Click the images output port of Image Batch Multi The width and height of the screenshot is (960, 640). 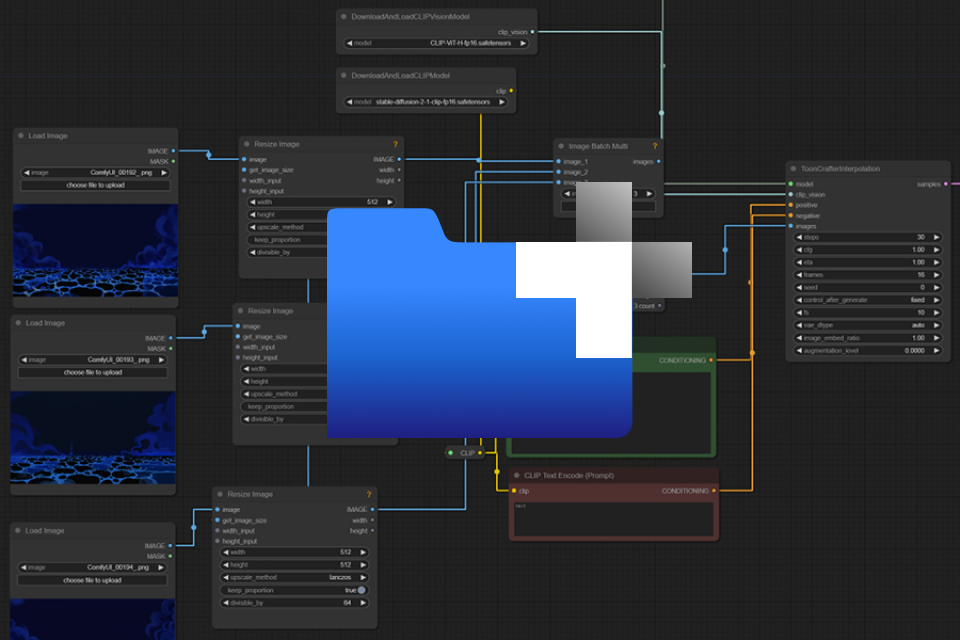click(x=659, y=162)
